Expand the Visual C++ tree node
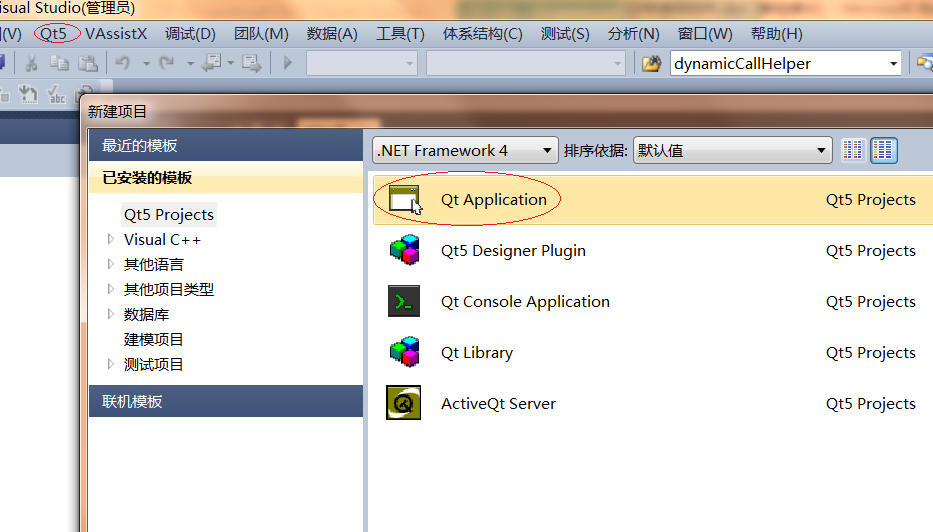Image resolution: width=933 pixels, height=532 pixels. pos(111,239)
